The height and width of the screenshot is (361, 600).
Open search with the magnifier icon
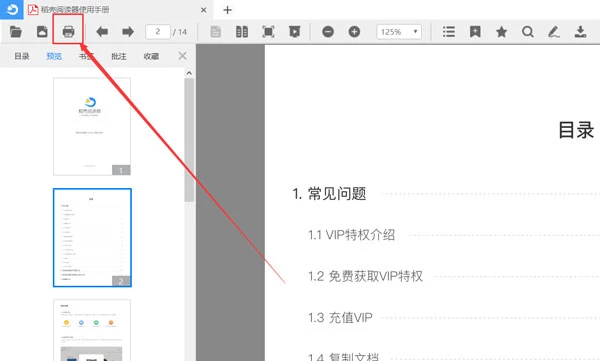528,31
